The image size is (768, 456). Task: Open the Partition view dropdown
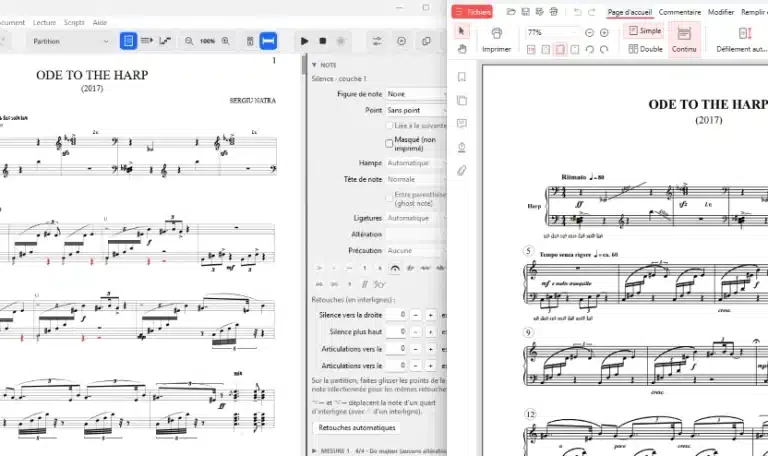coord(71,41)
